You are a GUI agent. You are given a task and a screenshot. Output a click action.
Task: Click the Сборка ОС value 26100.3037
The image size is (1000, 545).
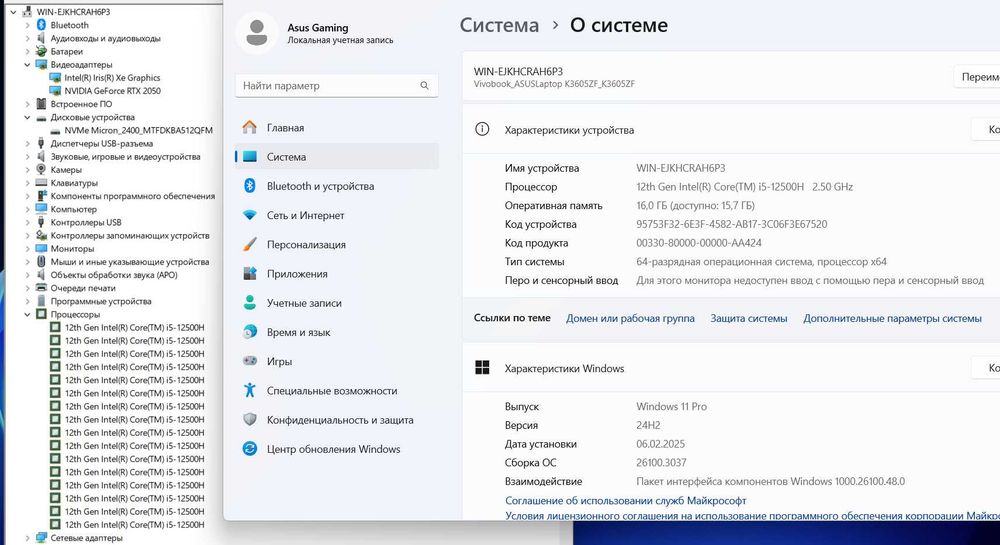coord(661,463)
